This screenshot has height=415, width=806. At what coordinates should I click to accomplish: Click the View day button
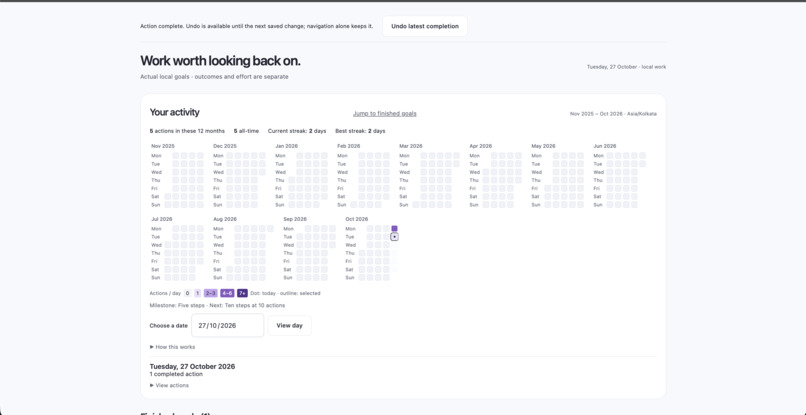(289, 326)
